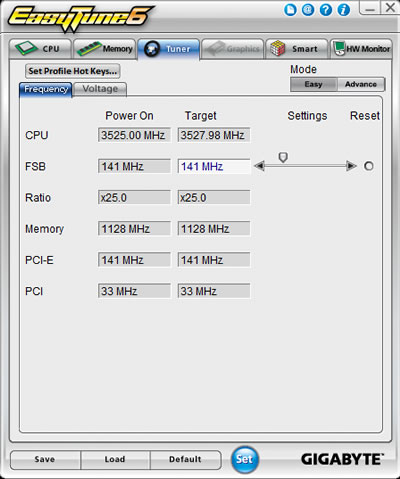The height and width of the screenshot is (479, 400).
Task: Select the Frequency sub-tab
Action: coord(46,89)
